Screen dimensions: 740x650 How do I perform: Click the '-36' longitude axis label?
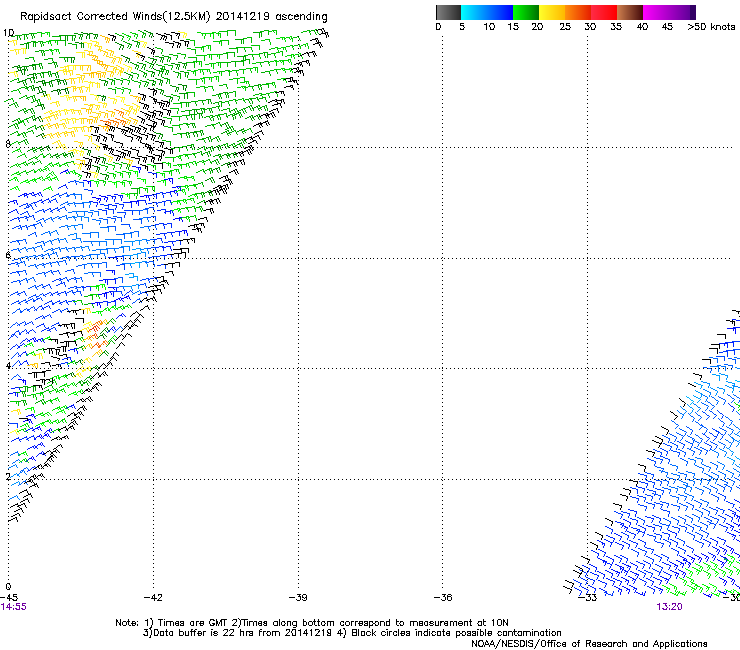pyautogui.click(x=443, y=597)
